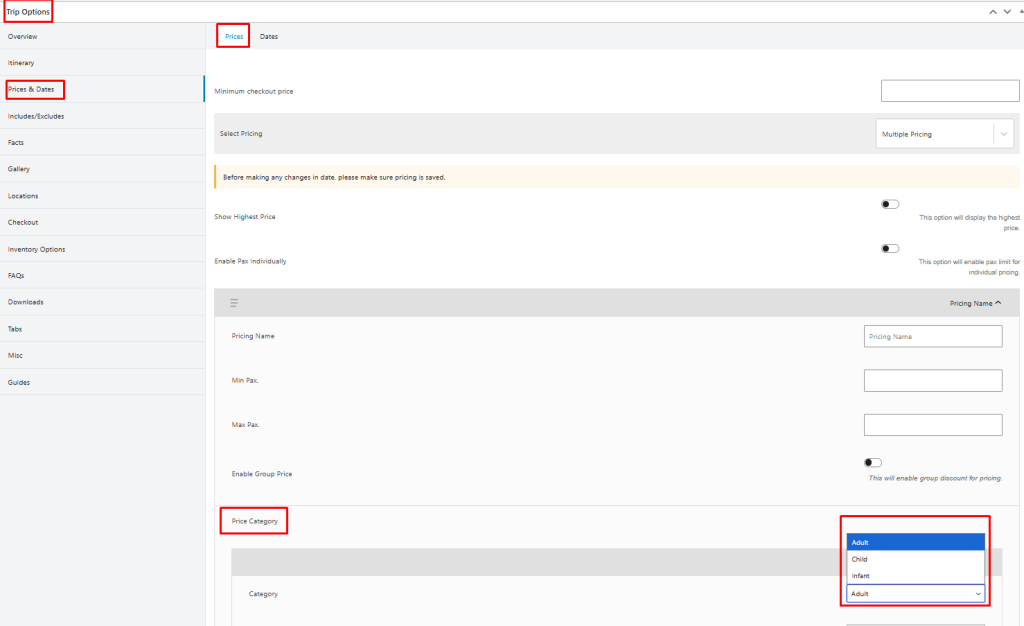Click the pricing-saved warning notice text

(x=334, y=177)
